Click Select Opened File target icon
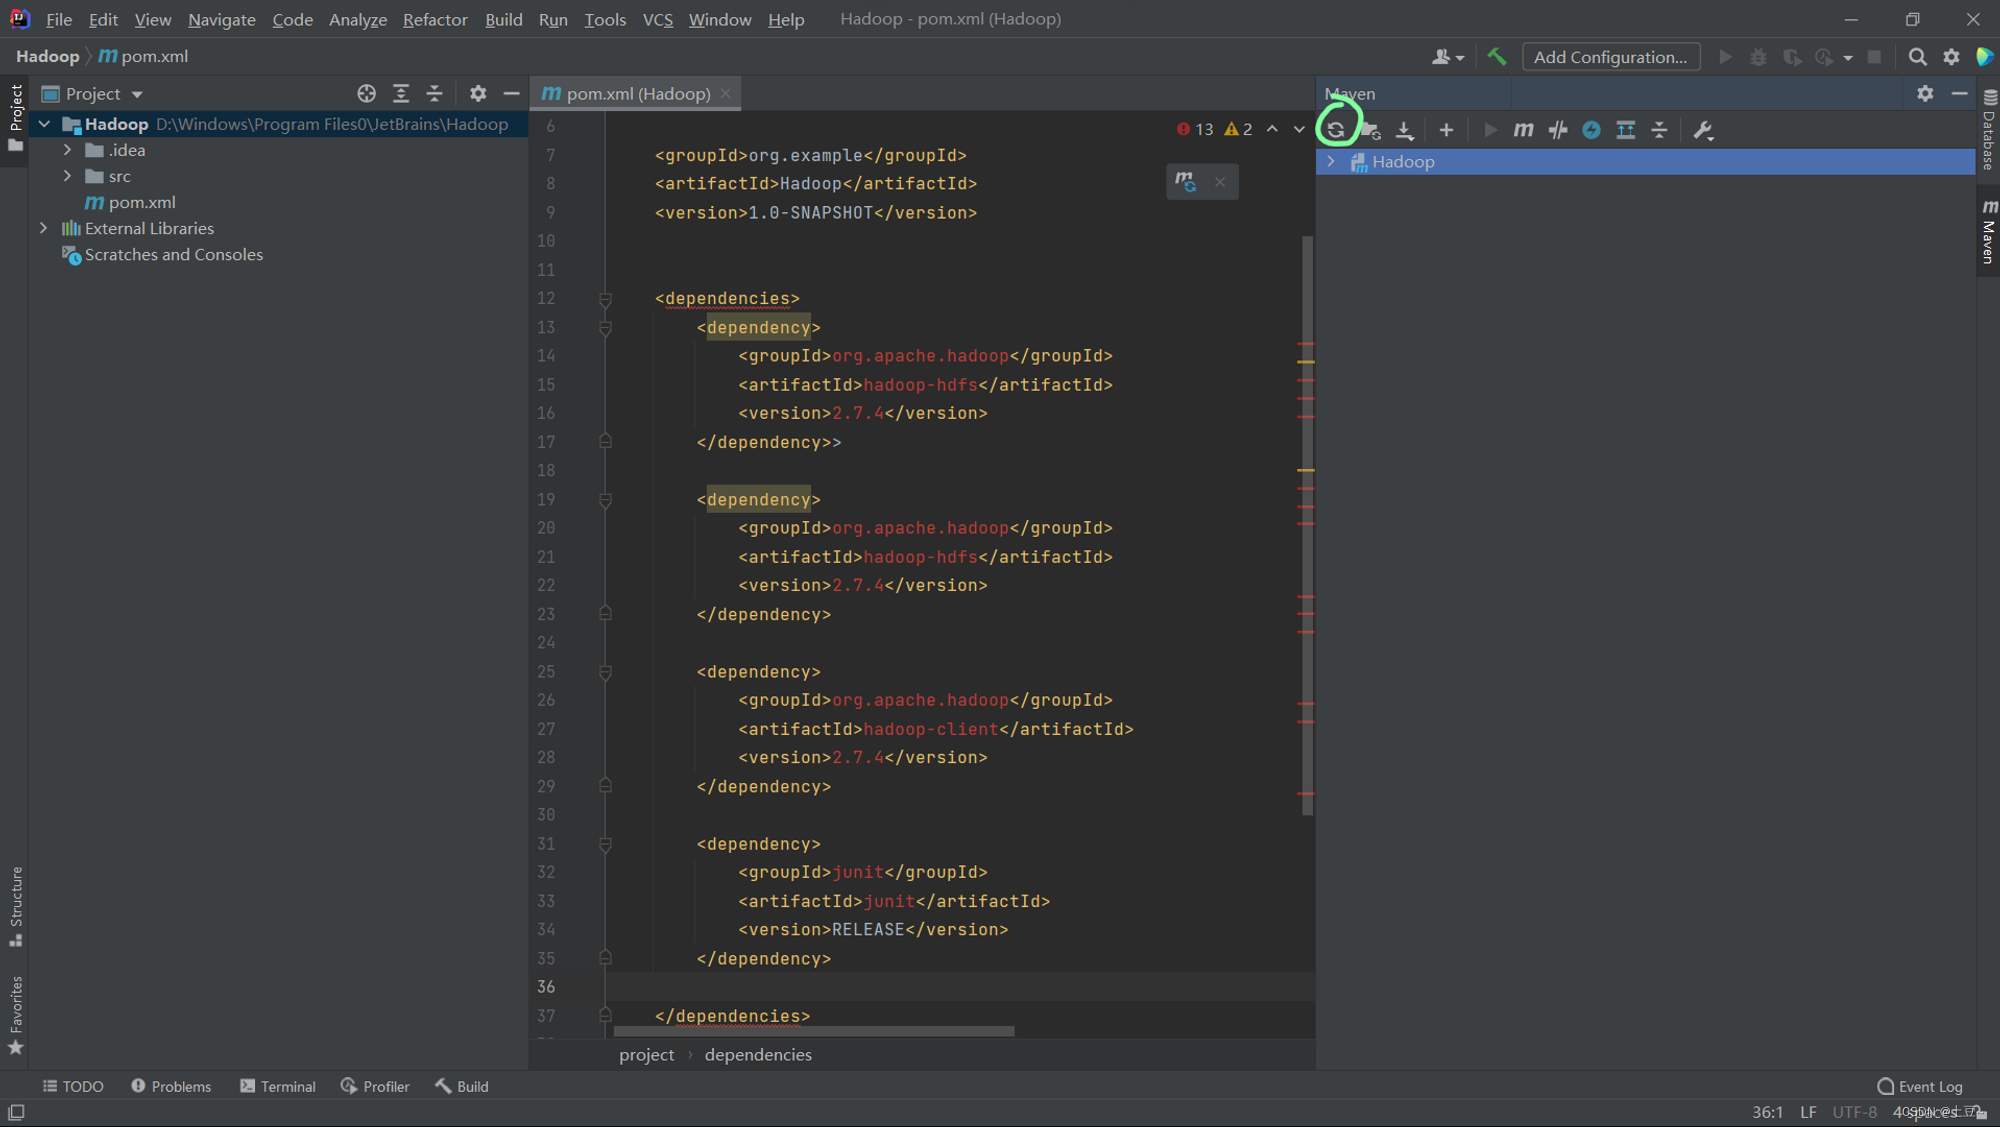This screenshot has width=2000, height=1127. tap(366, 94)
